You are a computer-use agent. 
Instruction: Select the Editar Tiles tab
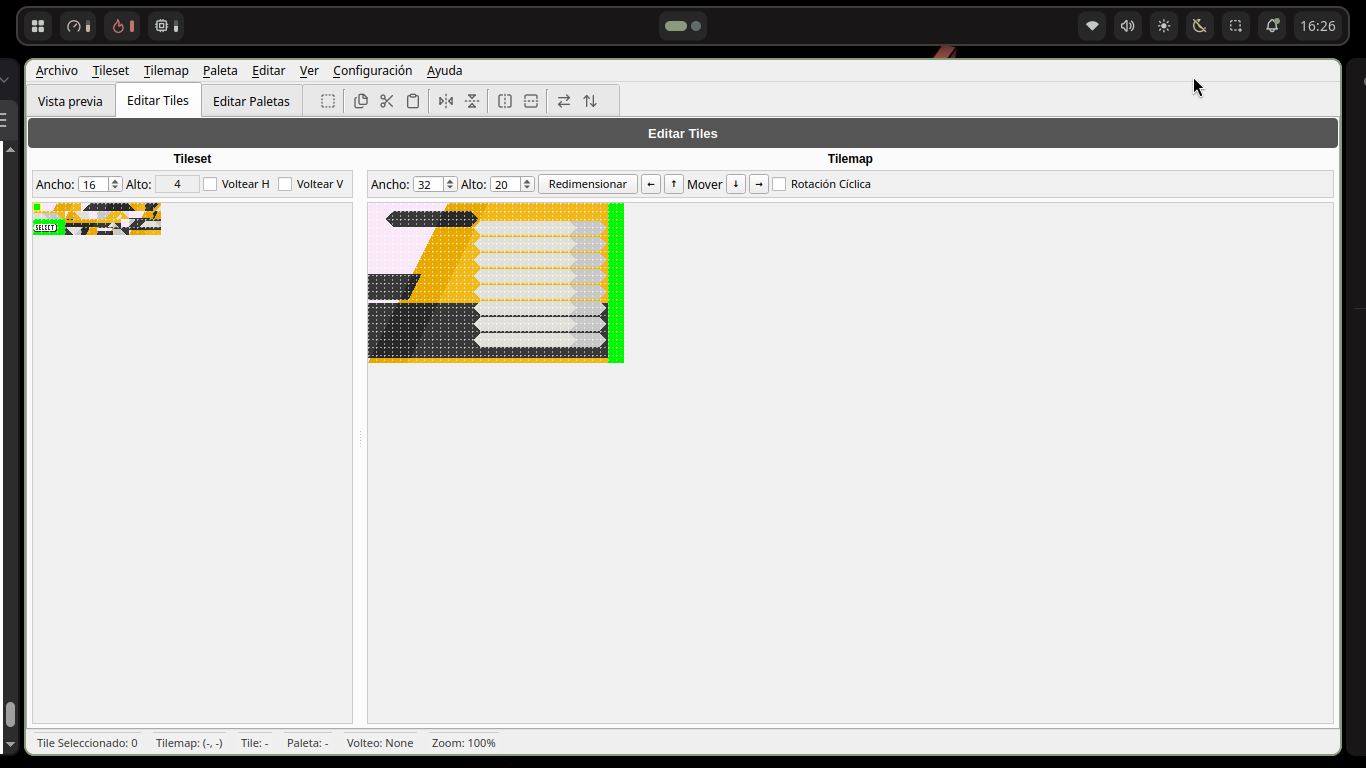click(x=158, y=100)
